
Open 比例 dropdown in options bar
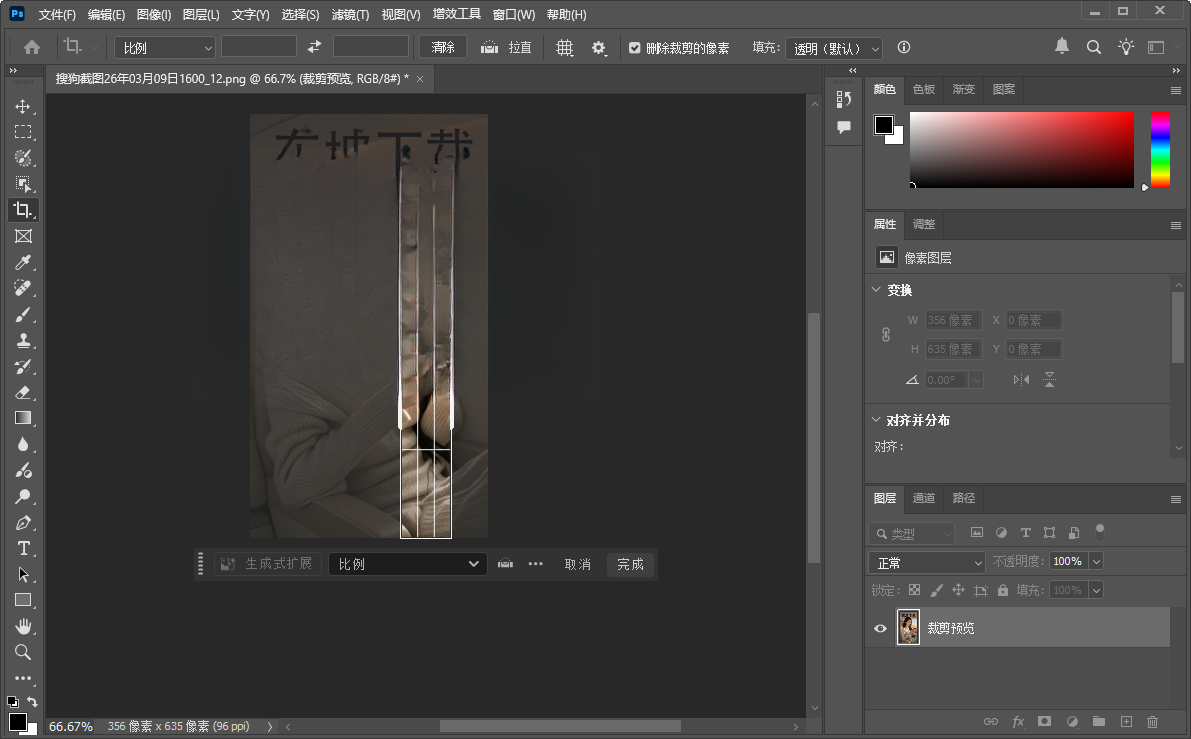(165, 48)
